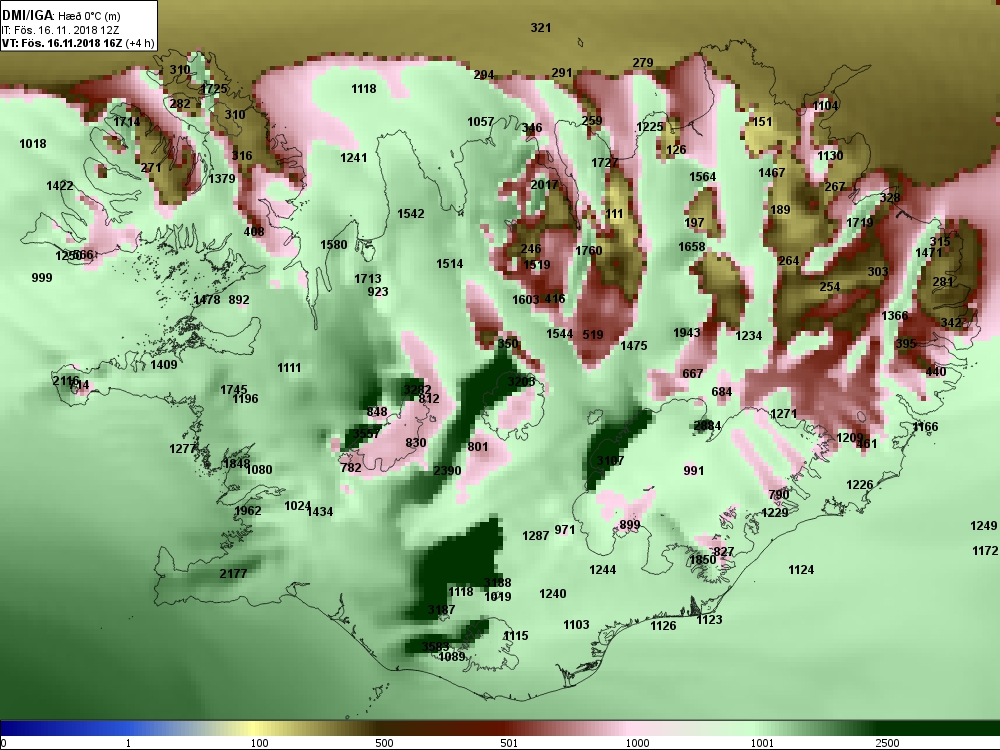This screenshot has height=750, width=1000.
Task: Click the map value 1018
Action: [x=33, y=143]
